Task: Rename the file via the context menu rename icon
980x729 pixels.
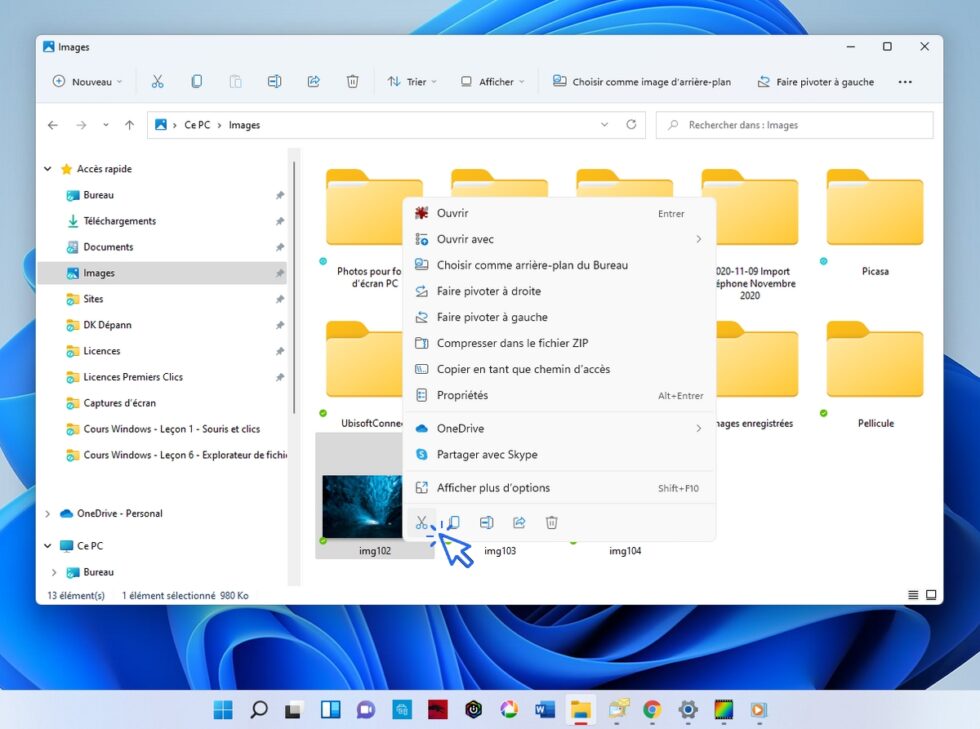Action: pos(487,522)
